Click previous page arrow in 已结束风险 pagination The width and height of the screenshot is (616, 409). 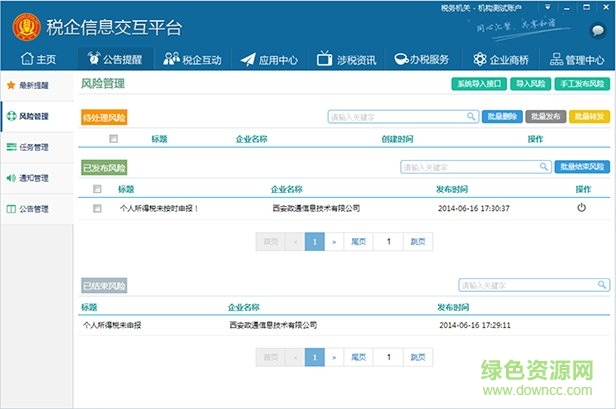(295, 356)
